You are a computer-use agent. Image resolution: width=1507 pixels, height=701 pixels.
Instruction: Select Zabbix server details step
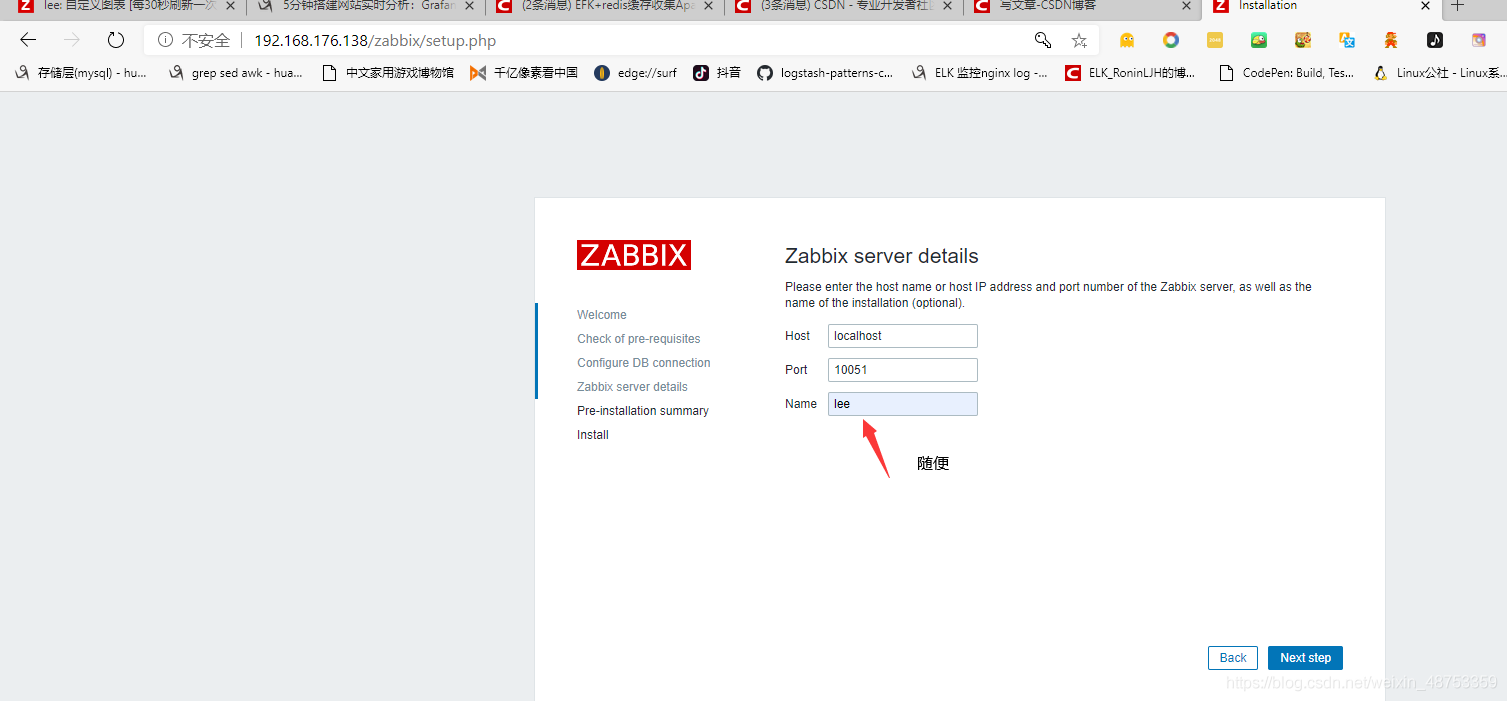point(632,387)
